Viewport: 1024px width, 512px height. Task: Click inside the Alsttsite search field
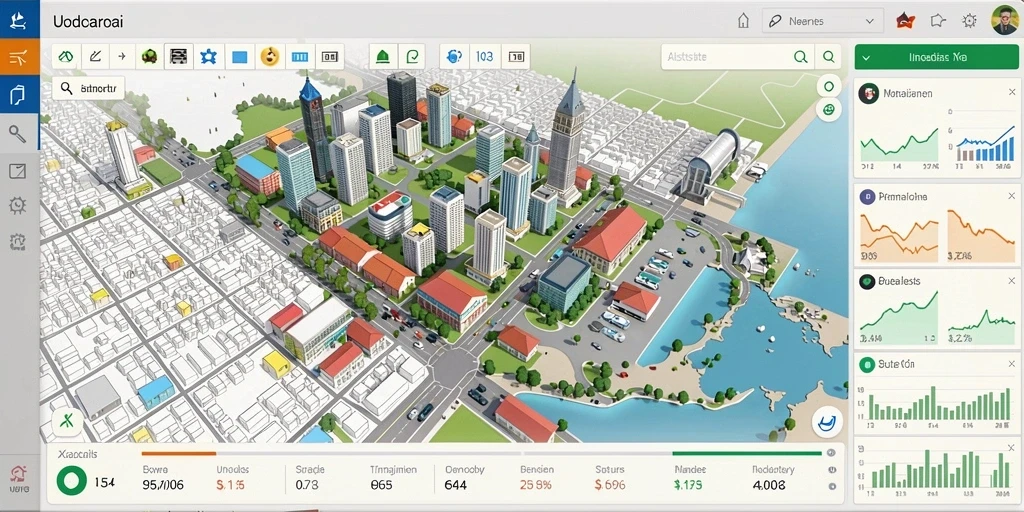[728, 57]
